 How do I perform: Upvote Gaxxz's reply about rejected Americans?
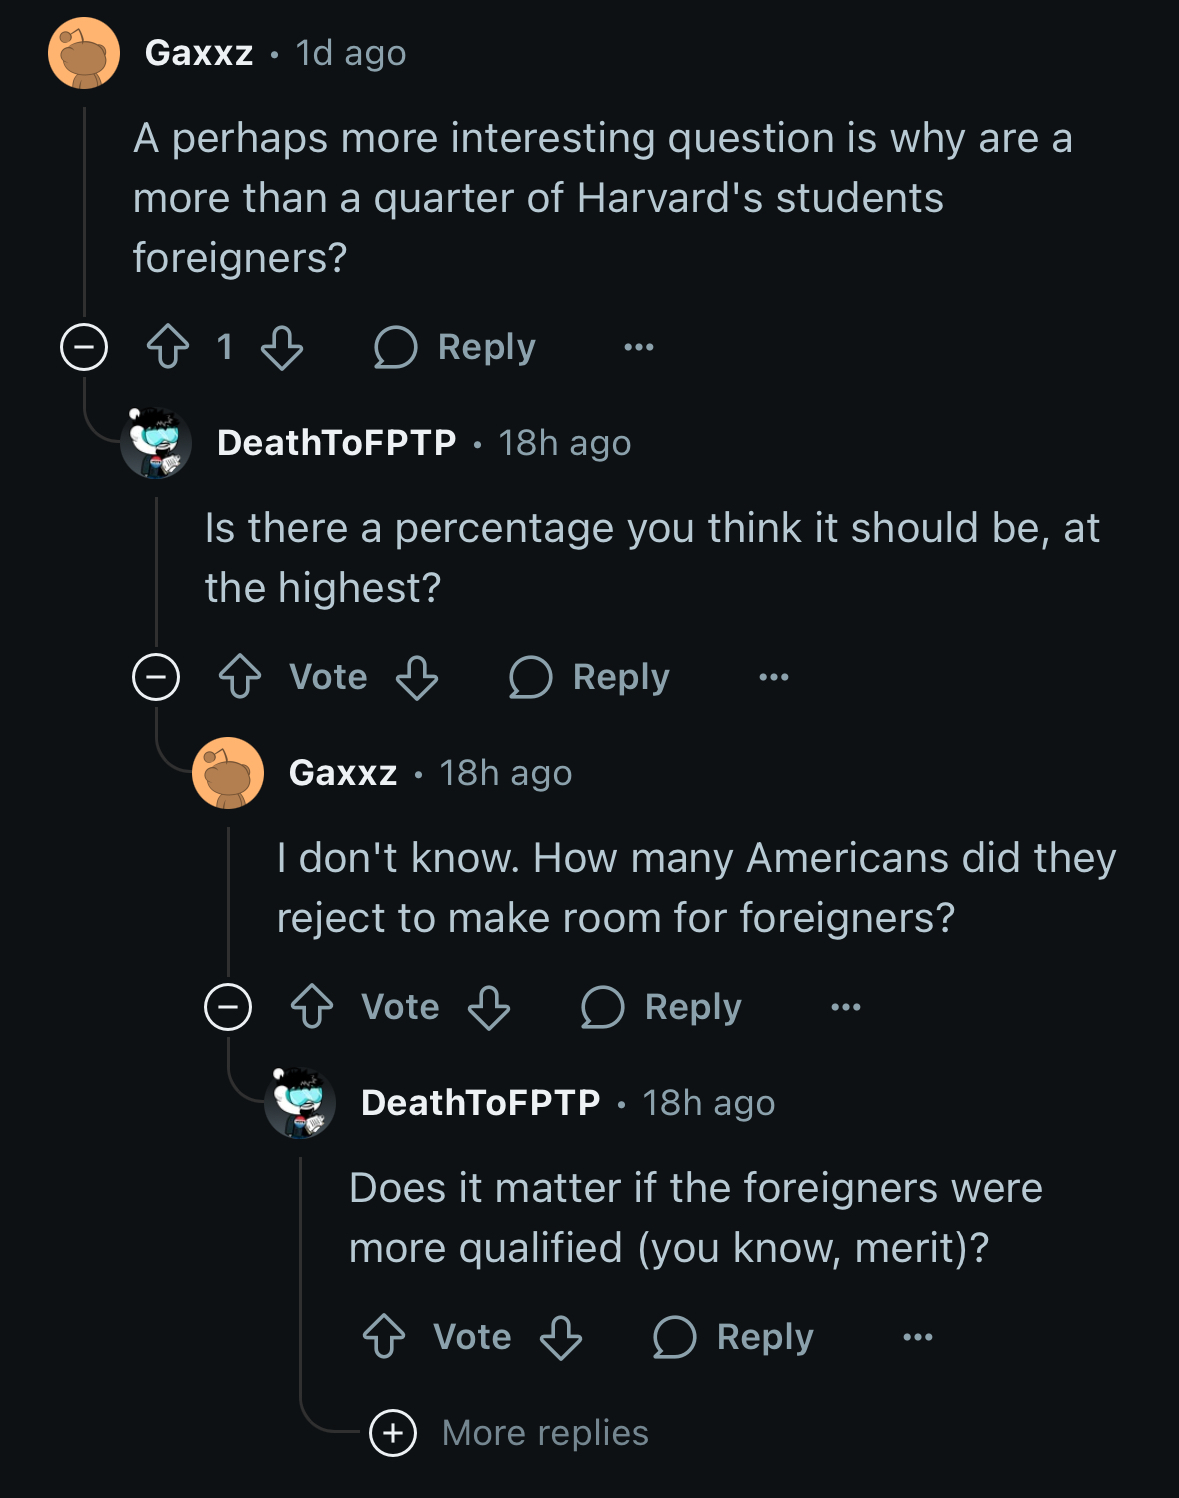point(312,1007)
